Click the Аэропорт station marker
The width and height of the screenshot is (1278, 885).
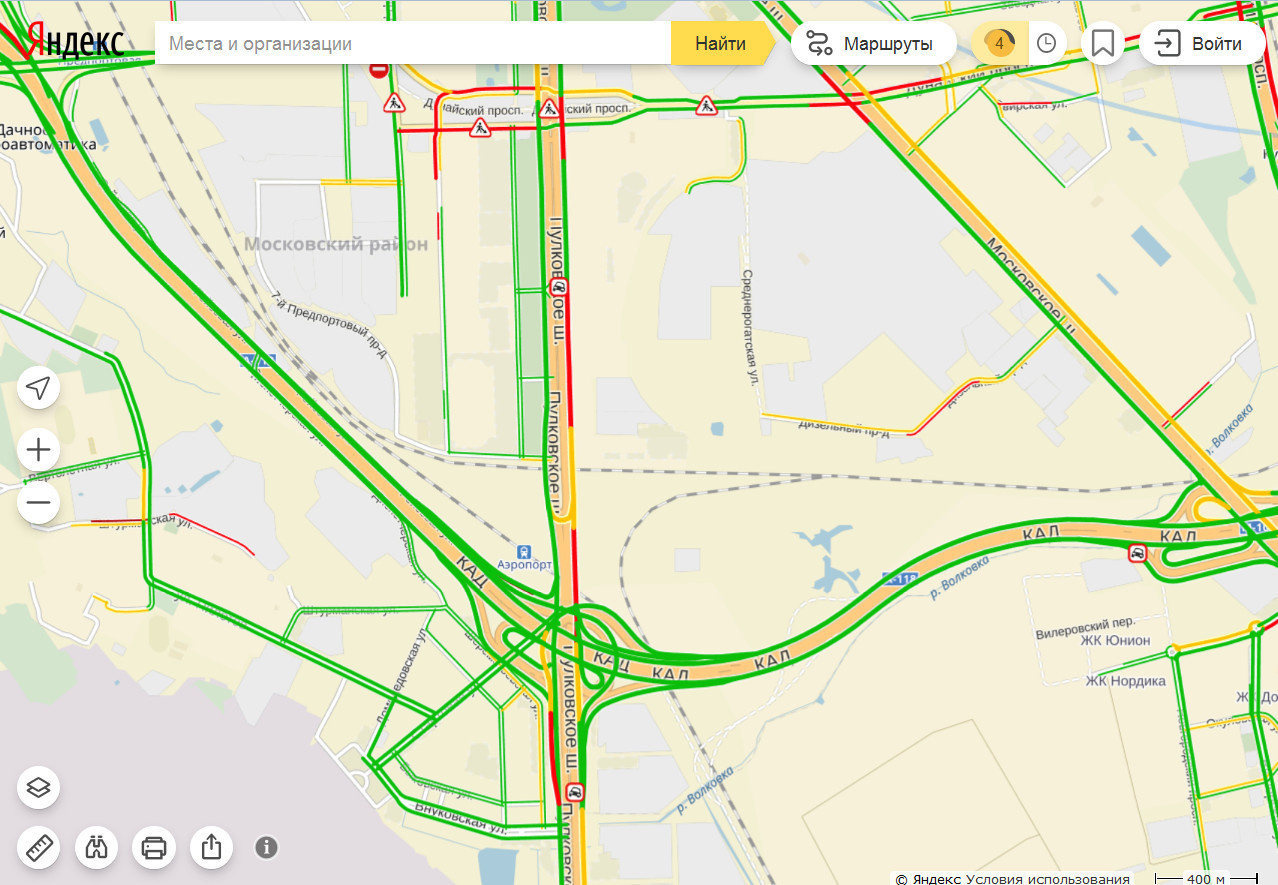523,552
